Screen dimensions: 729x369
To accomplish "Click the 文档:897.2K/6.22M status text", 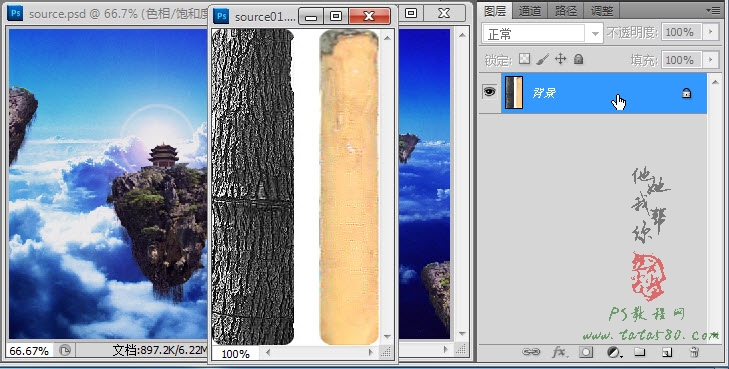I will point(159,350).
